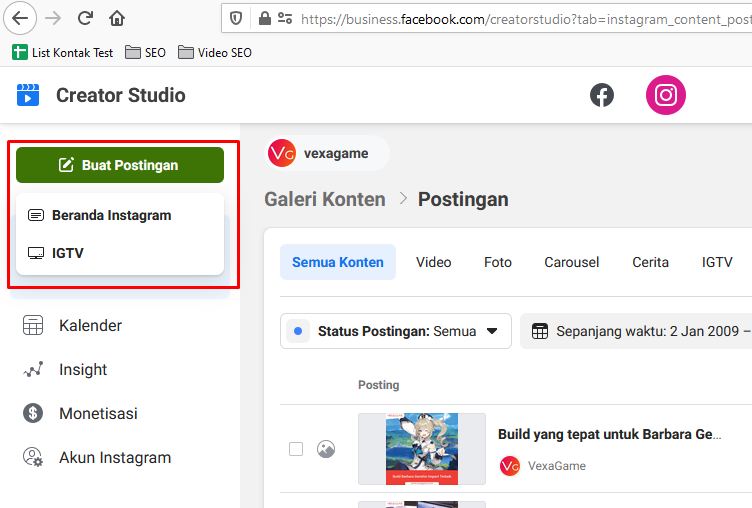752x508 pixels.
Task: Open Monetisasi in the sidebar
Action: (x=98, y=413)
